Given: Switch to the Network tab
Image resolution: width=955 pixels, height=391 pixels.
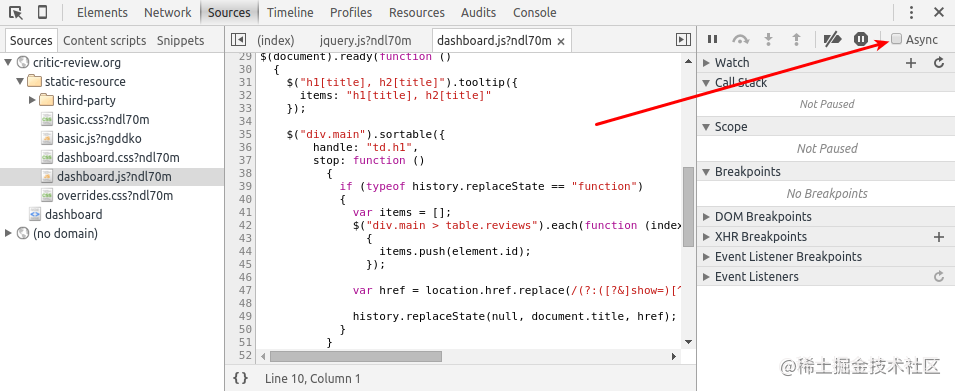Looking at the screenshot, I should tap(167, 13).
